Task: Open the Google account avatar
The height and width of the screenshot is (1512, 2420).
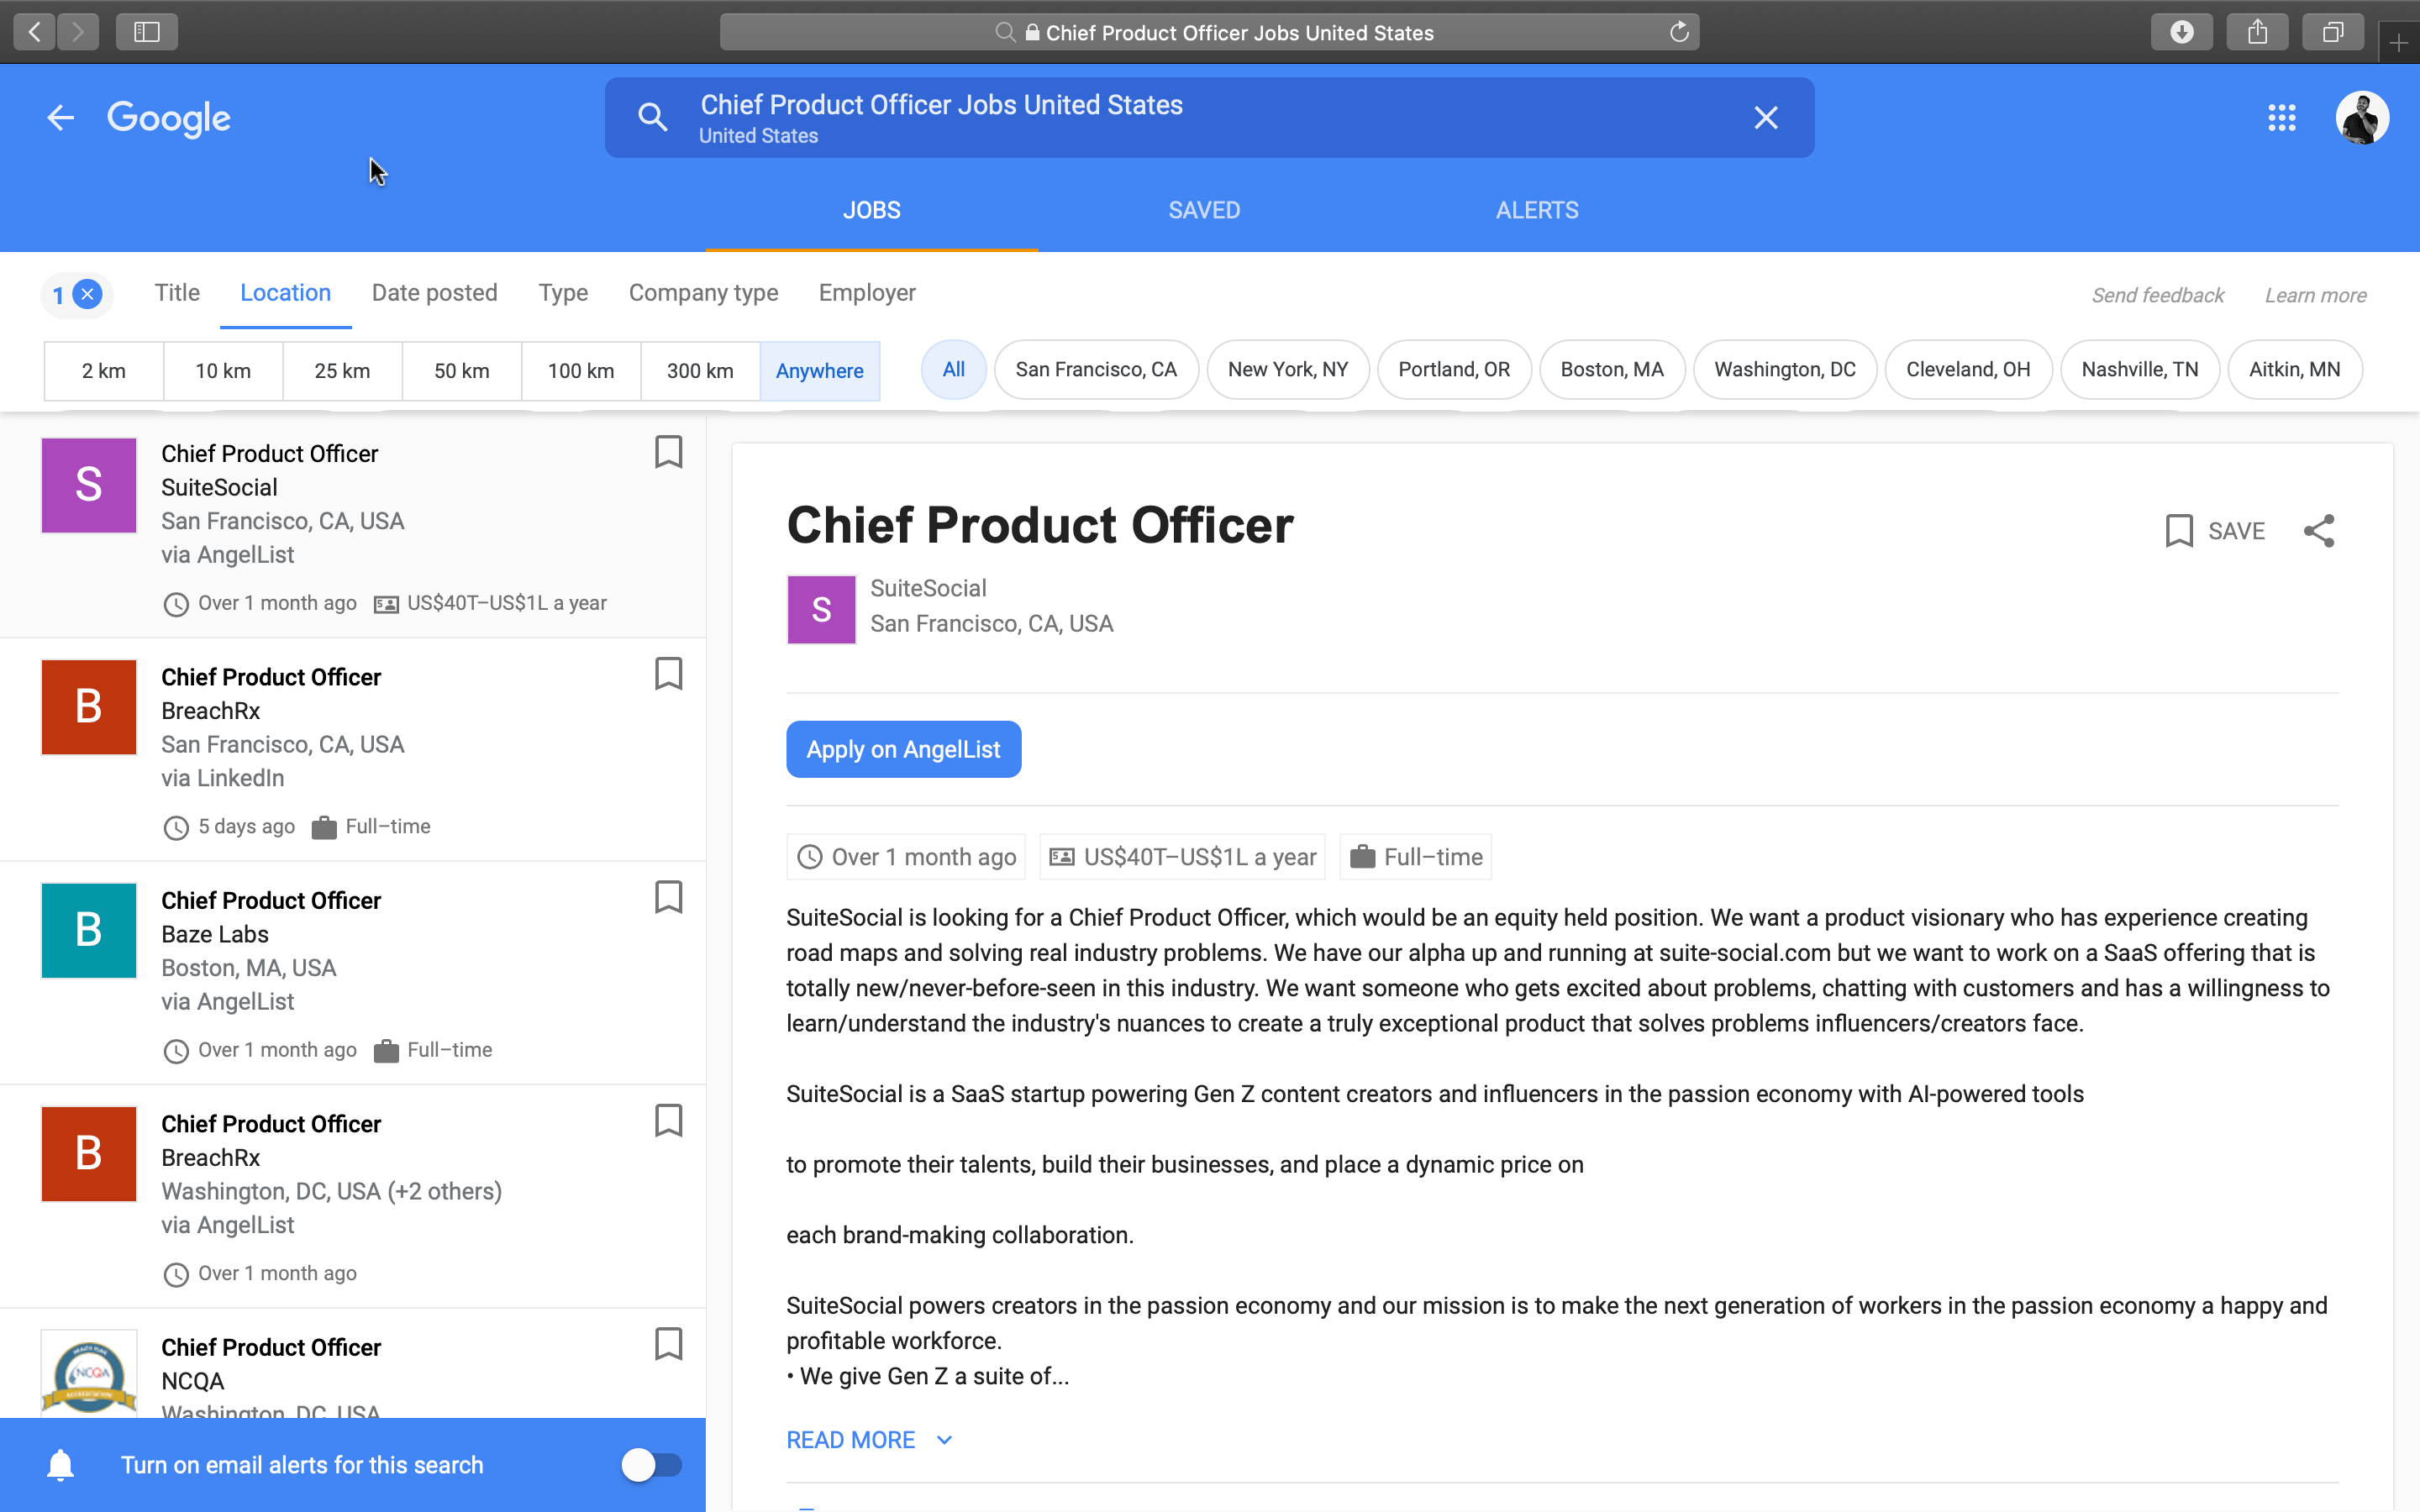Action: (x=2362, y=118)
